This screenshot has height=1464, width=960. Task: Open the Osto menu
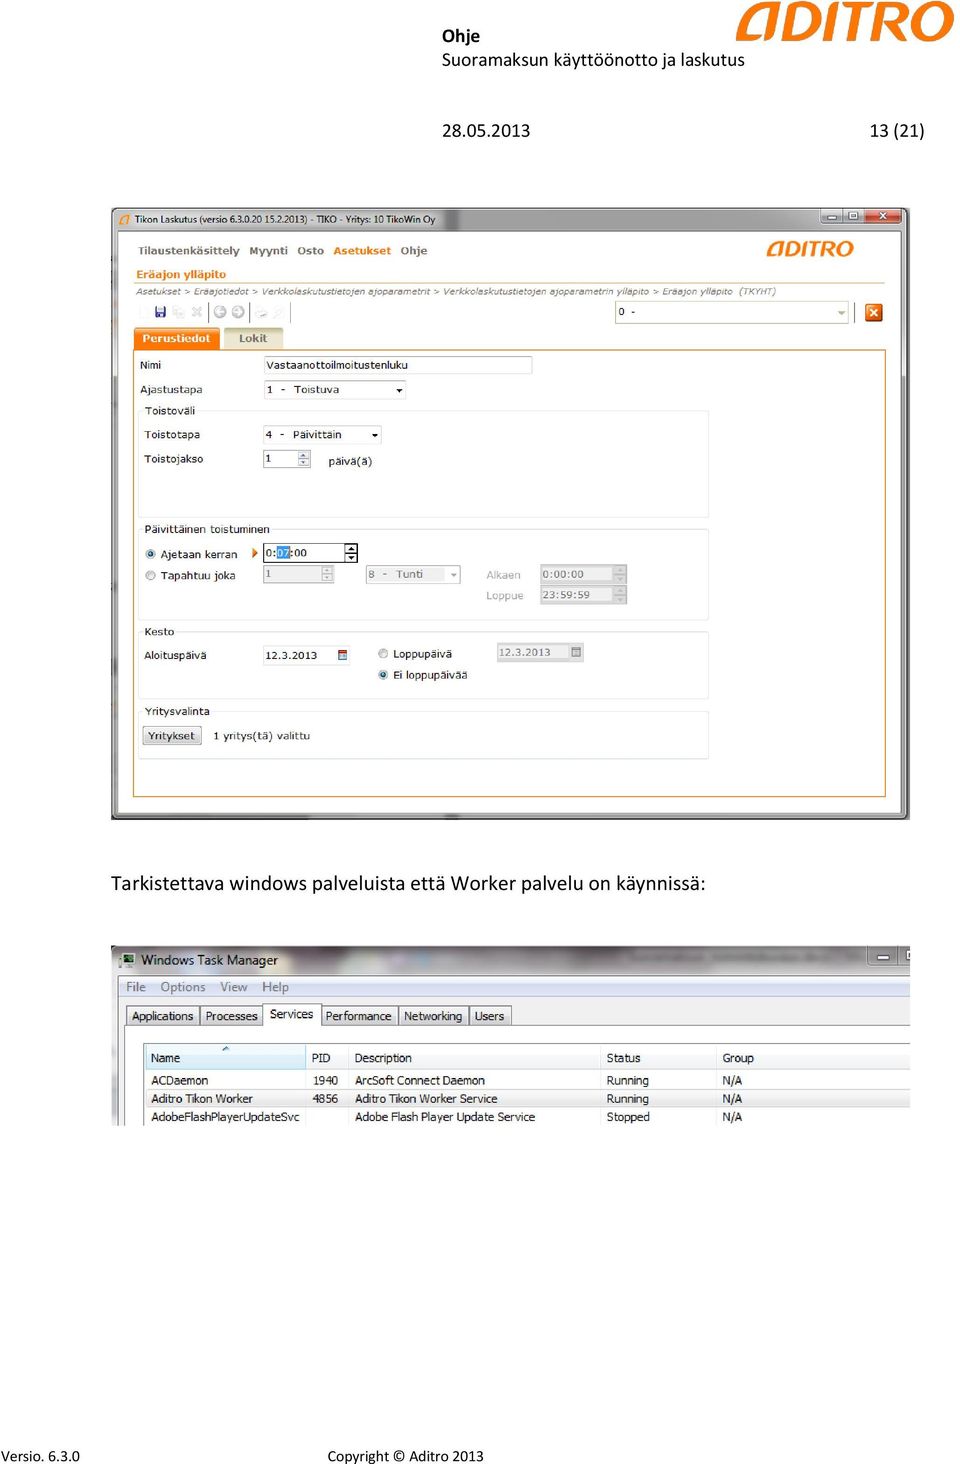coord(310,251)
